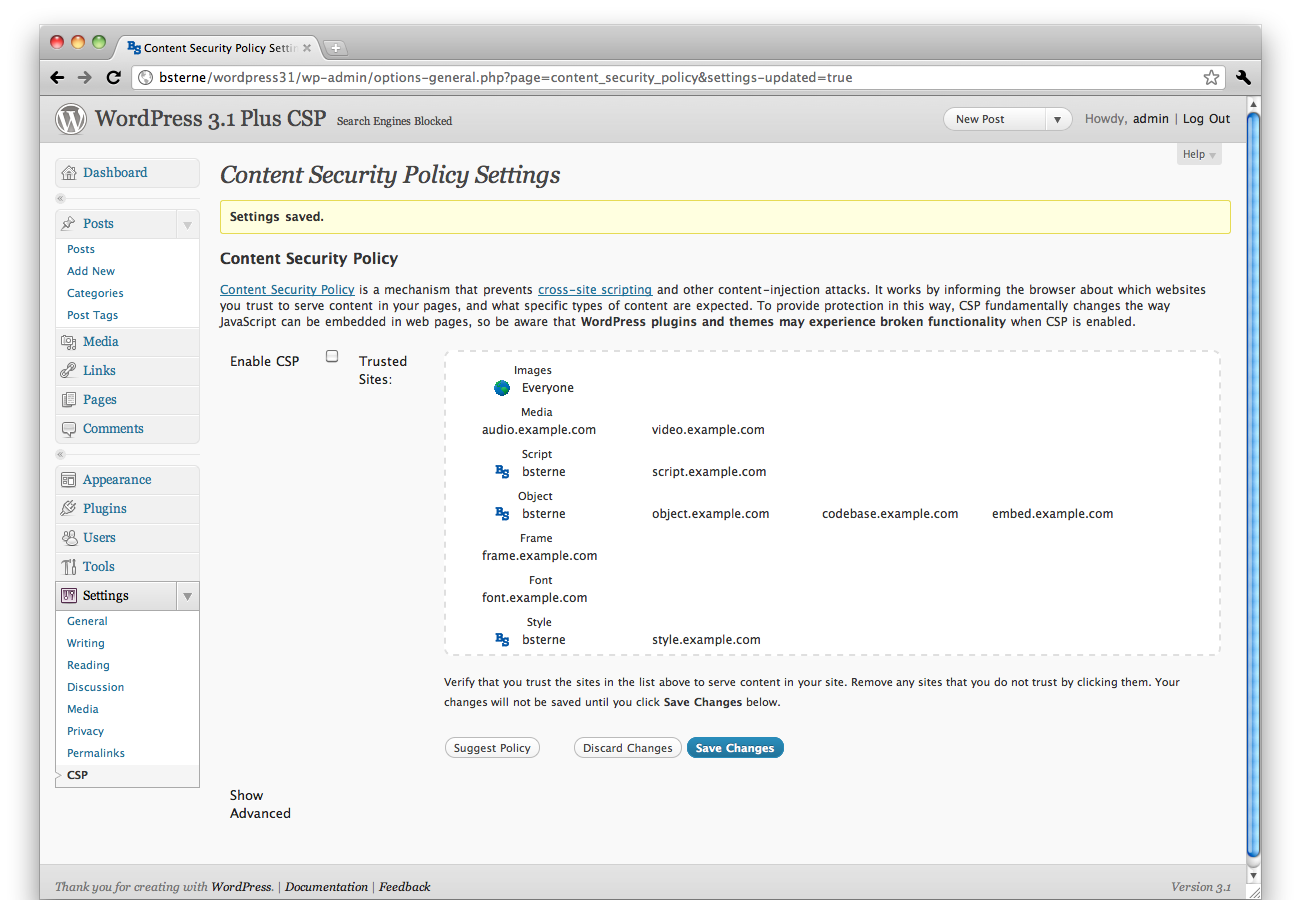The image size is (1301, 900).
Task: Open Categories under Posts
Action: point(95,293)
